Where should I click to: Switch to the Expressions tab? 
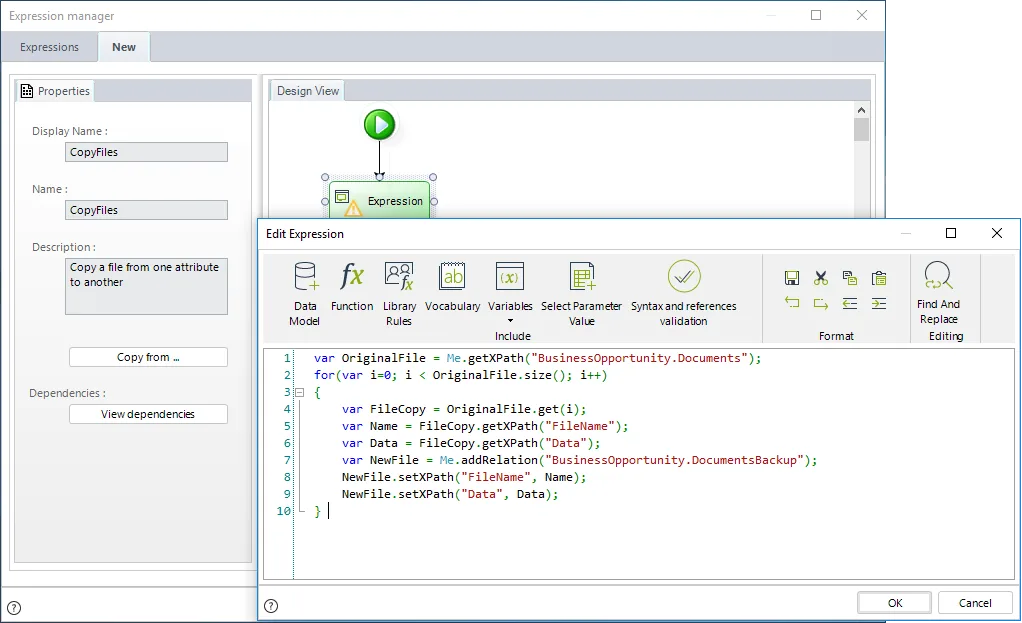[x=50, y=47]
